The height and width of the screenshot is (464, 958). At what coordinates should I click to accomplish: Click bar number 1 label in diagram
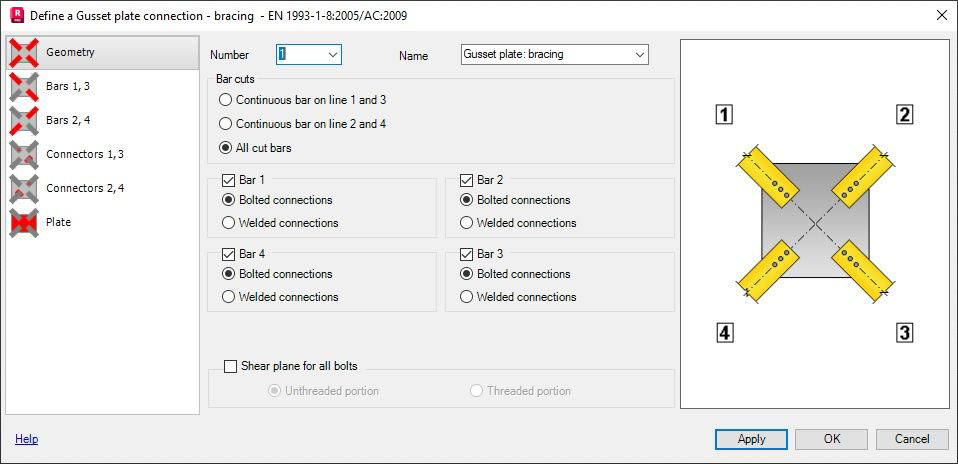pos(724,114)
